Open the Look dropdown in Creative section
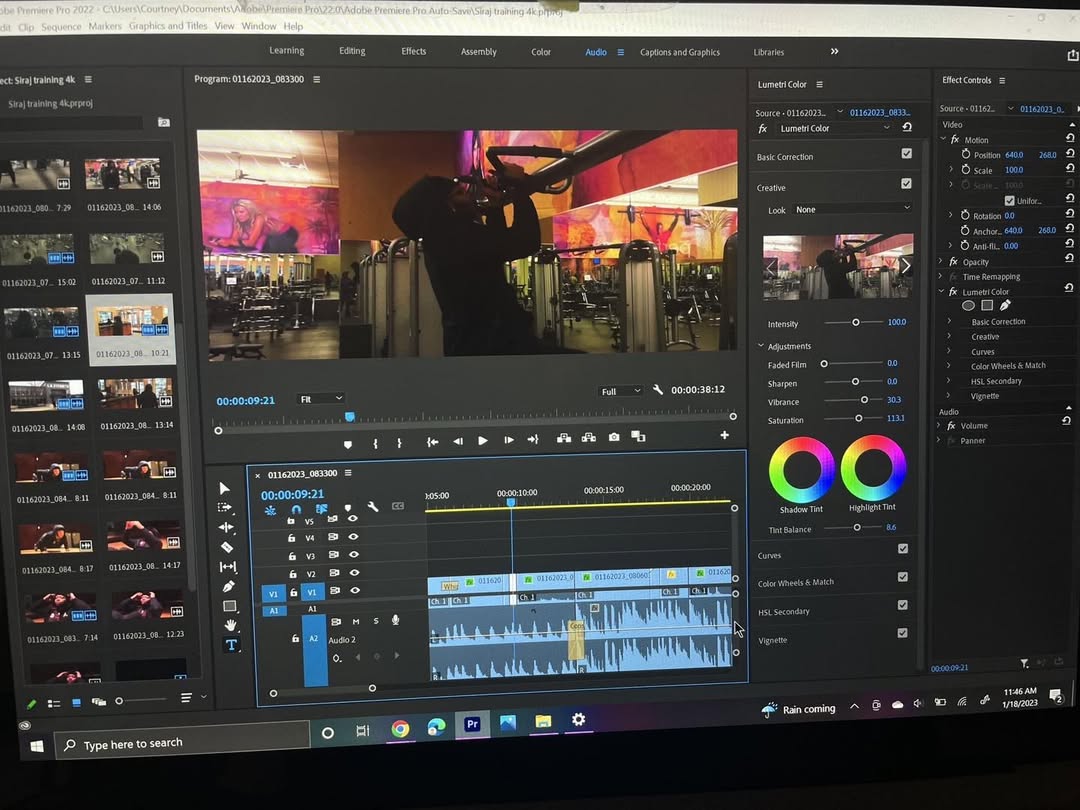 [852, 209]
